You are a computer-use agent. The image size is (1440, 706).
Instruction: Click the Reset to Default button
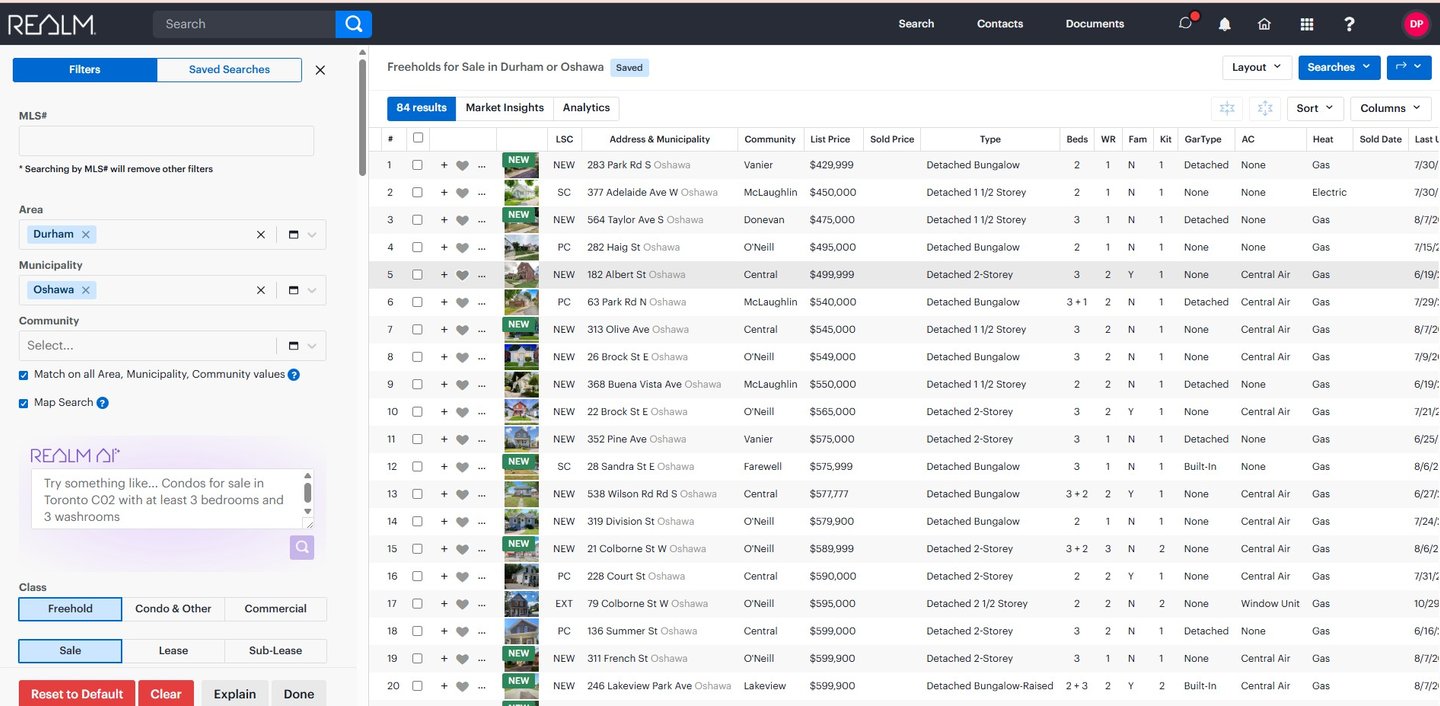(77, 694)
